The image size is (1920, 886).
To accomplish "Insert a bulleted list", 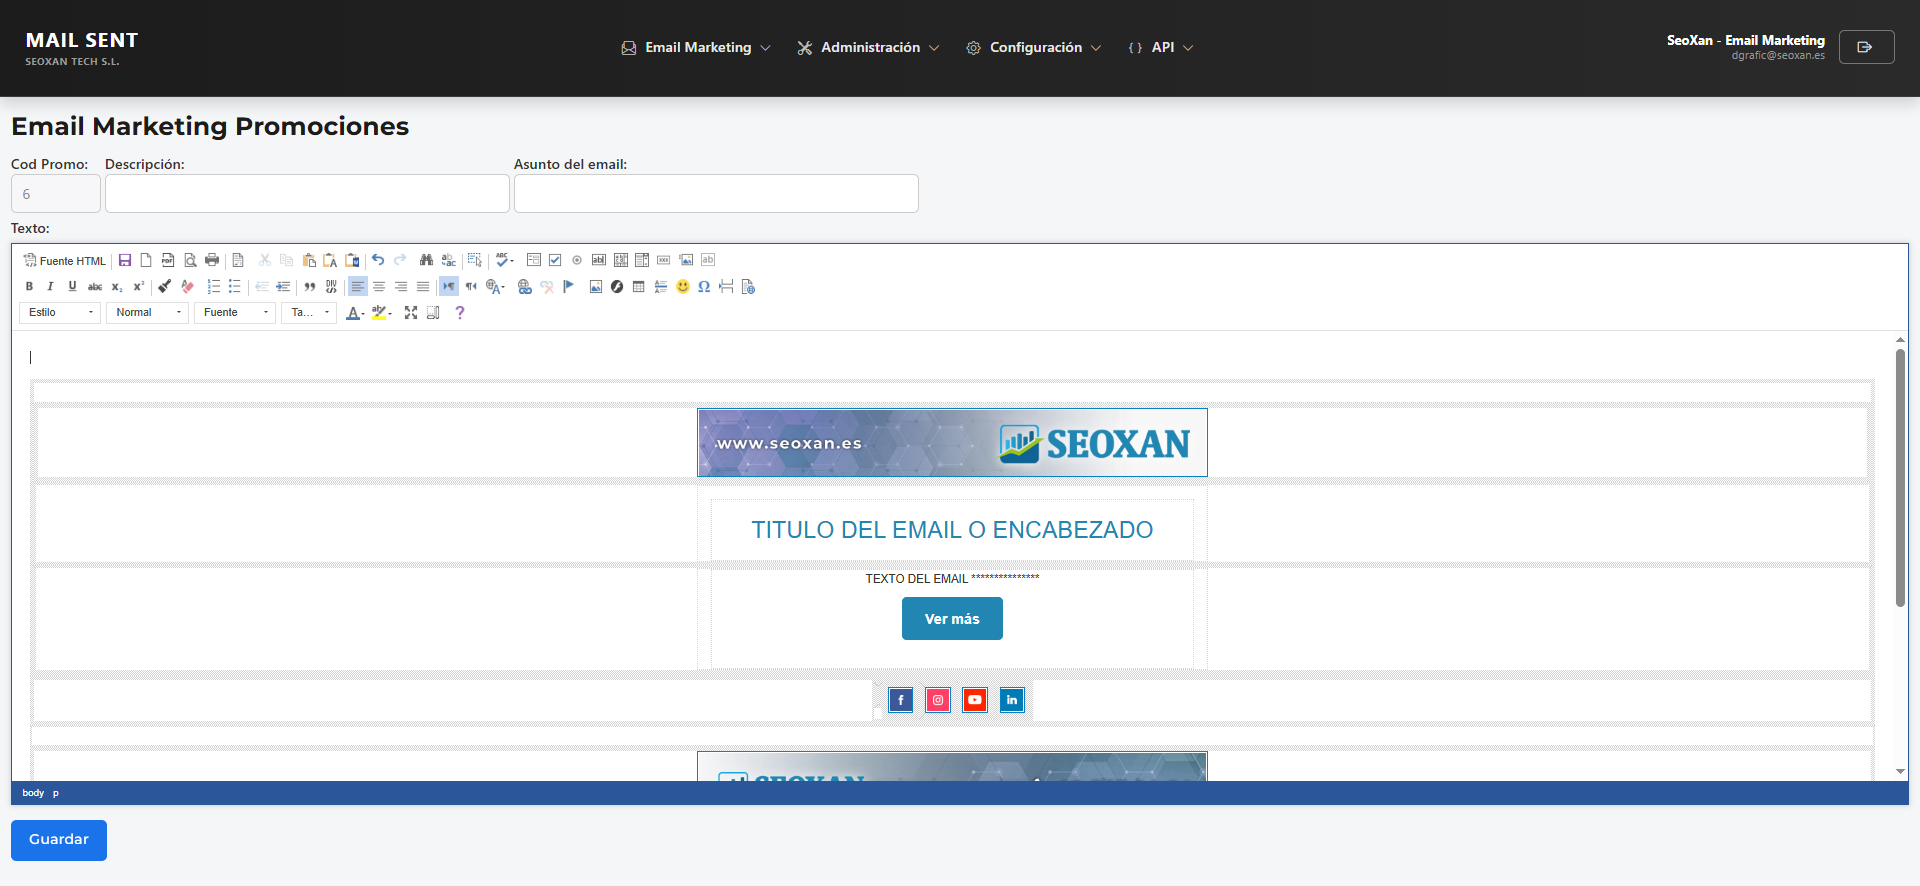I will pos(235,286).
